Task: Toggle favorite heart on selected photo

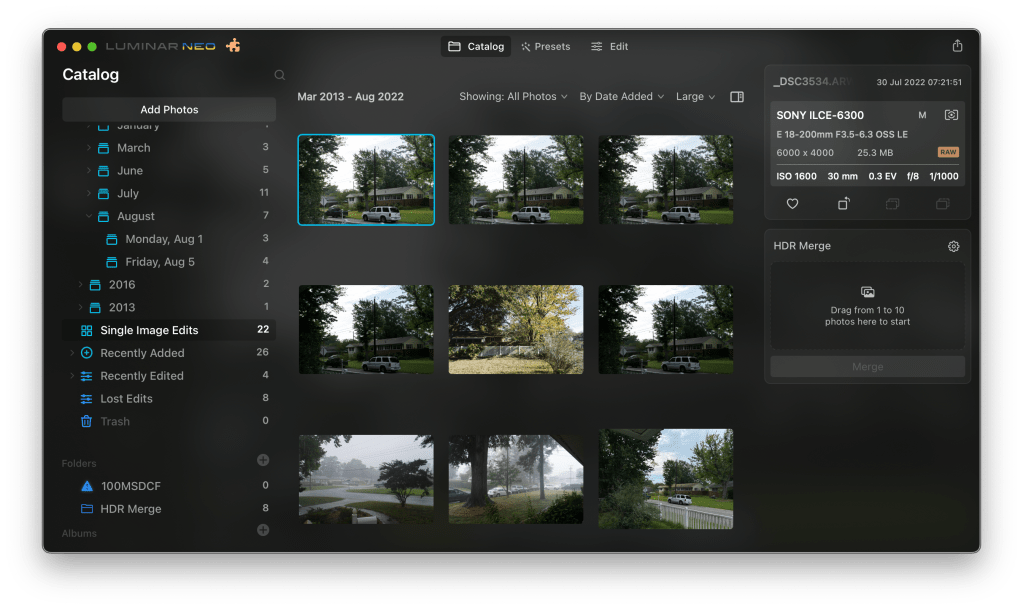Action: pos(792,204)
